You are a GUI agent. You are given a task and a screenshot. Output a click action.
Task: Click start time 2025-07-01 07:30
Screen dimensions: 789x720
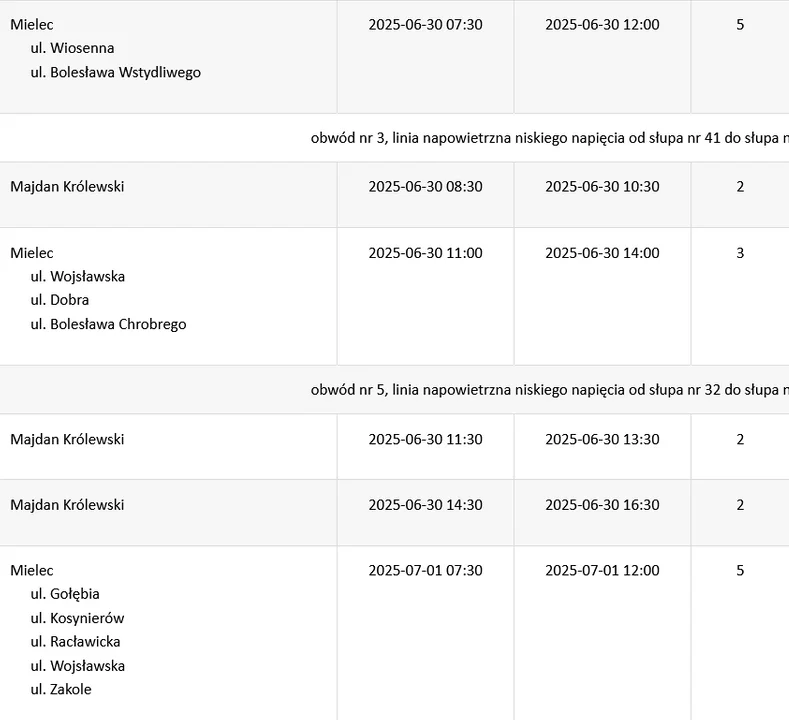[x=425, y=571]
